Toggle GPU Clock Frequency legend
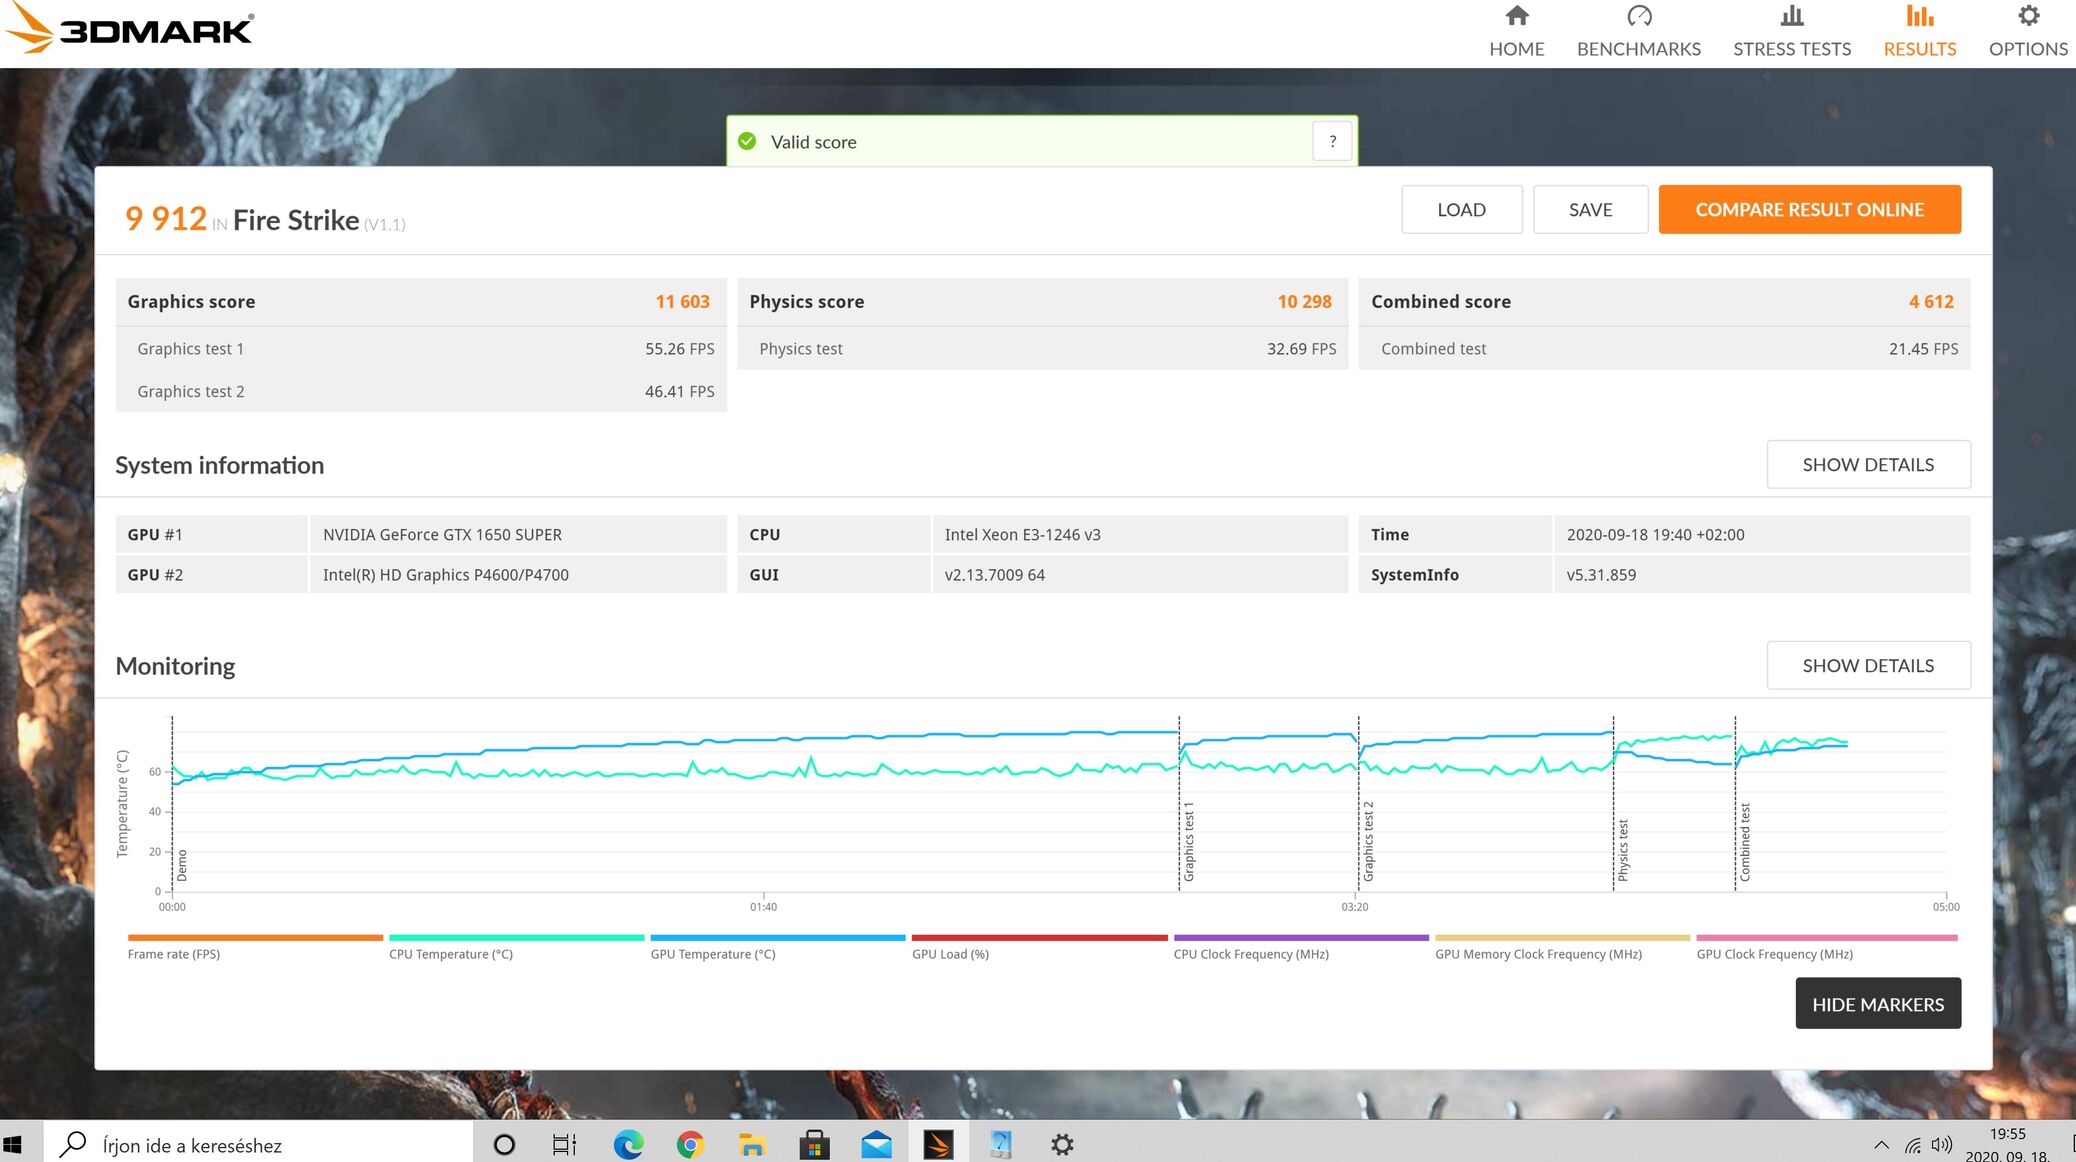Image resolution: width=2076 pixels, height=1162 pixels. click(x=1826, y=947)
